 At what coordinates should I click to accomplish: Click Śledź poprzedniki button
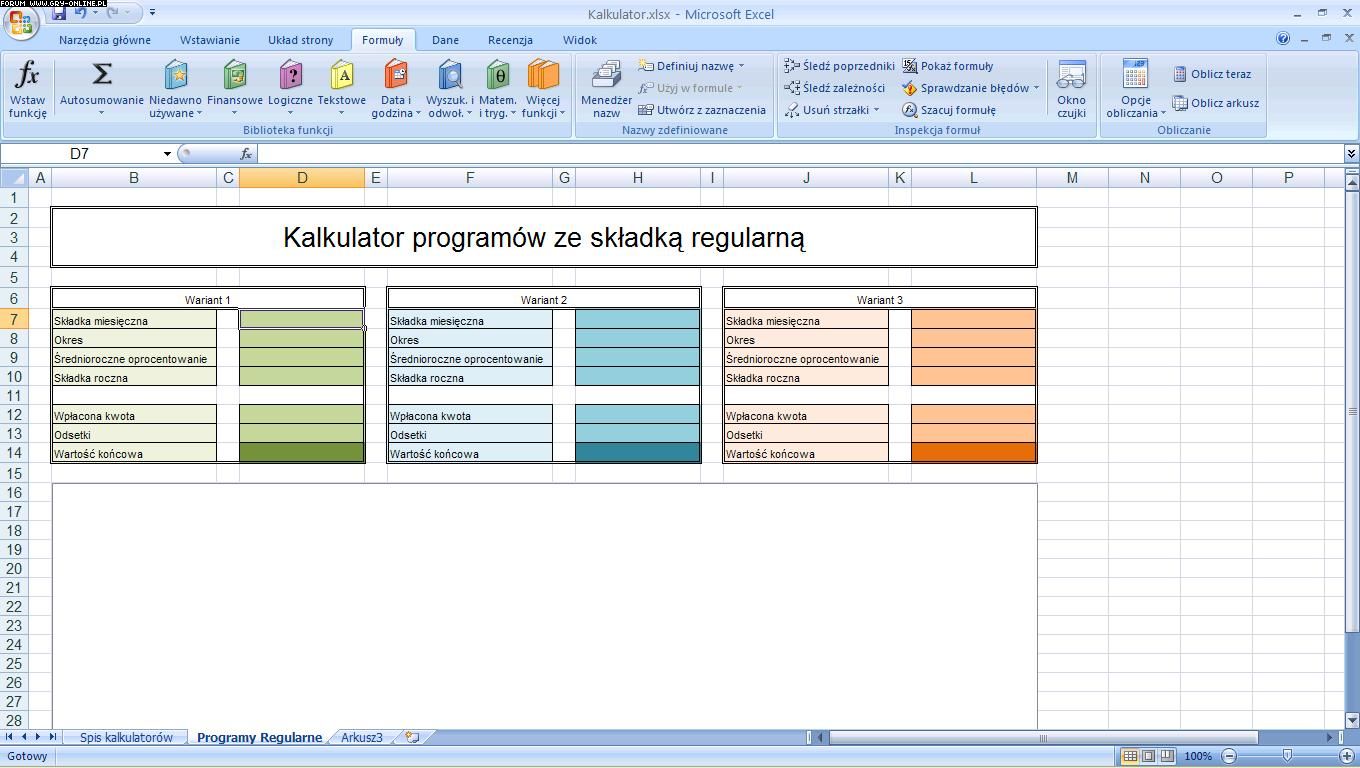coord(839,66)
